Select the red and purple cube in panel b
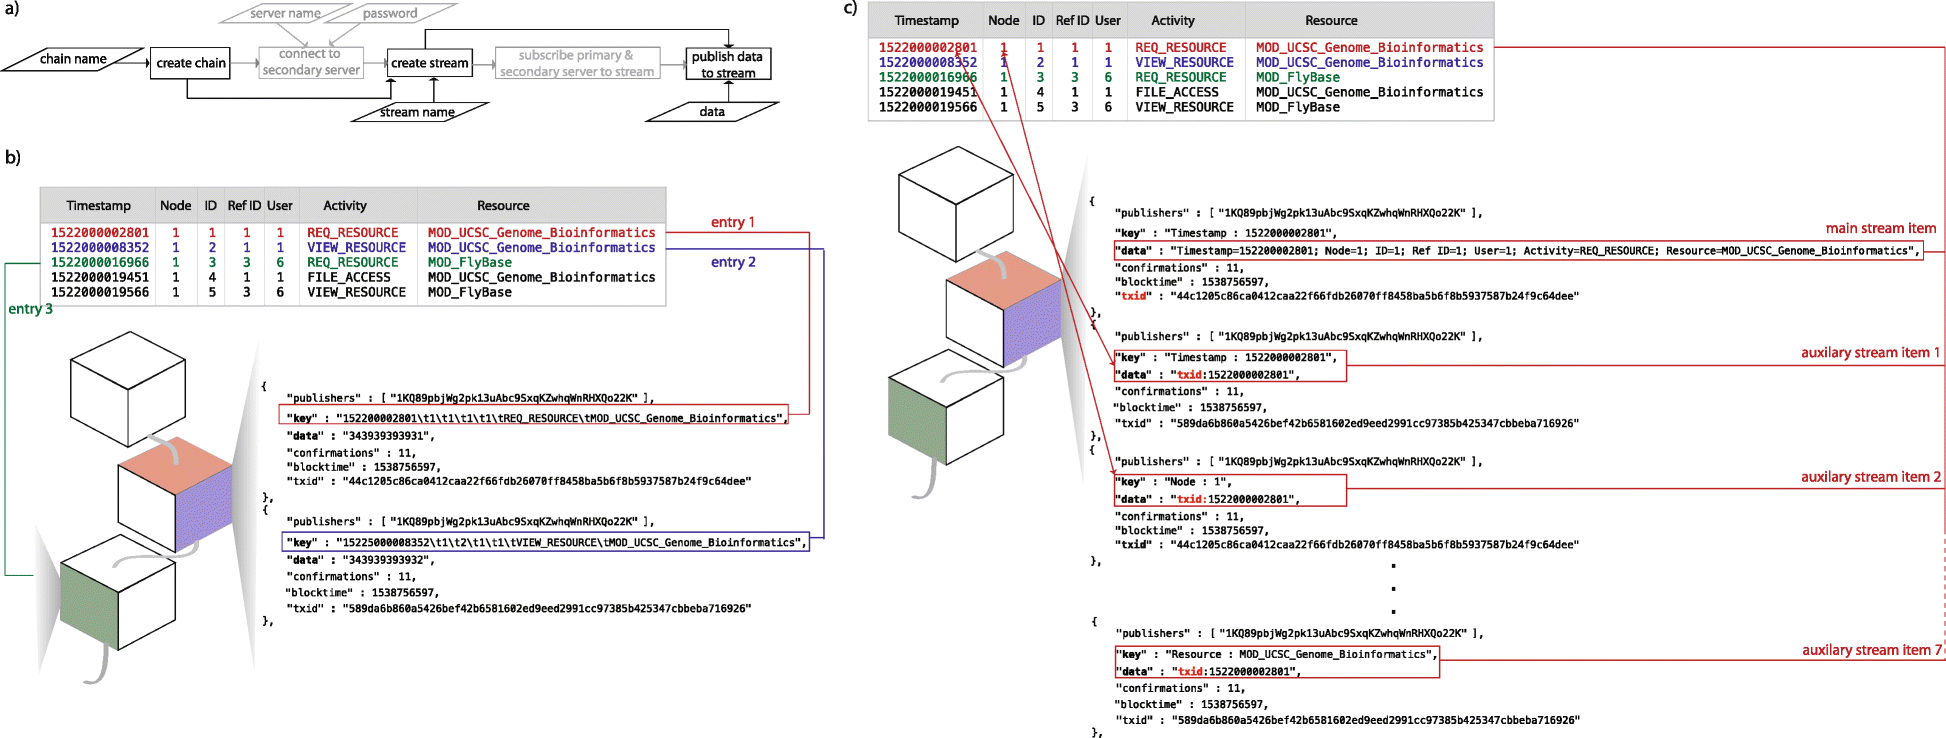 click(175, 492)
